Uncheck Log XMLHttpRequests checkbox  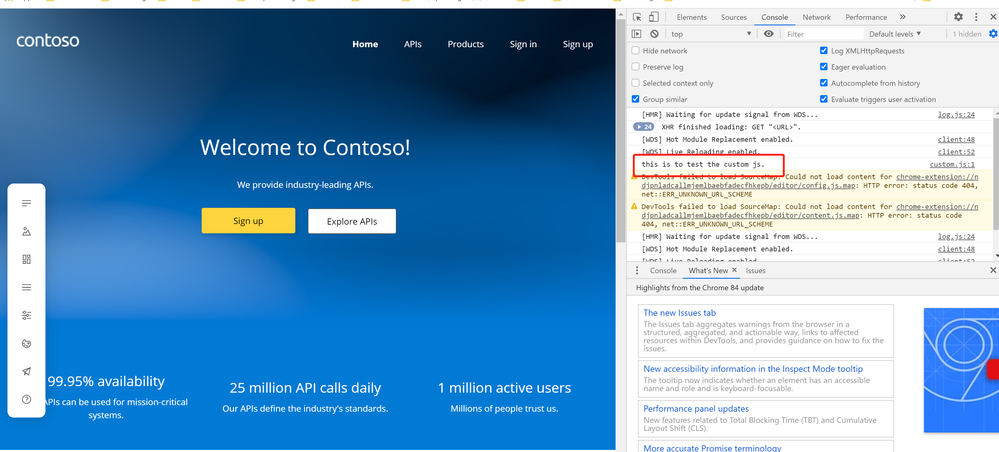click(824, 50)
